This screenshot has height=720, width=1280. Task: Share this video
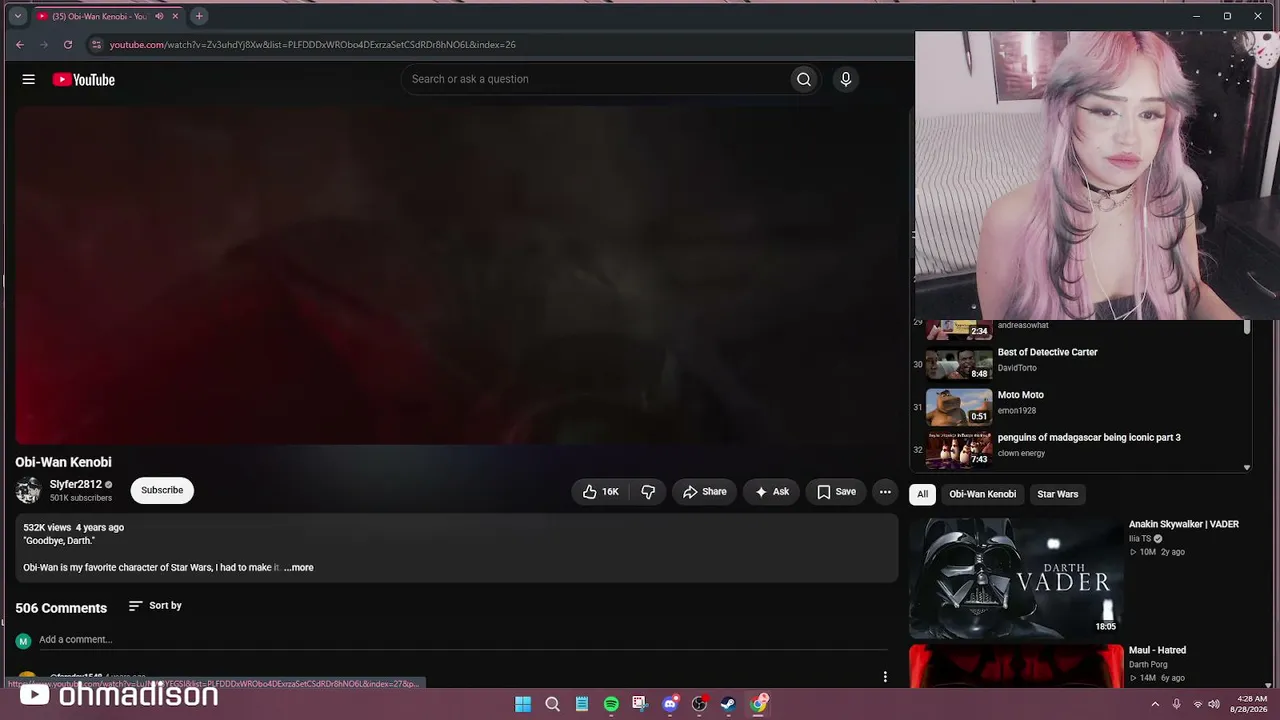[705, 491]
